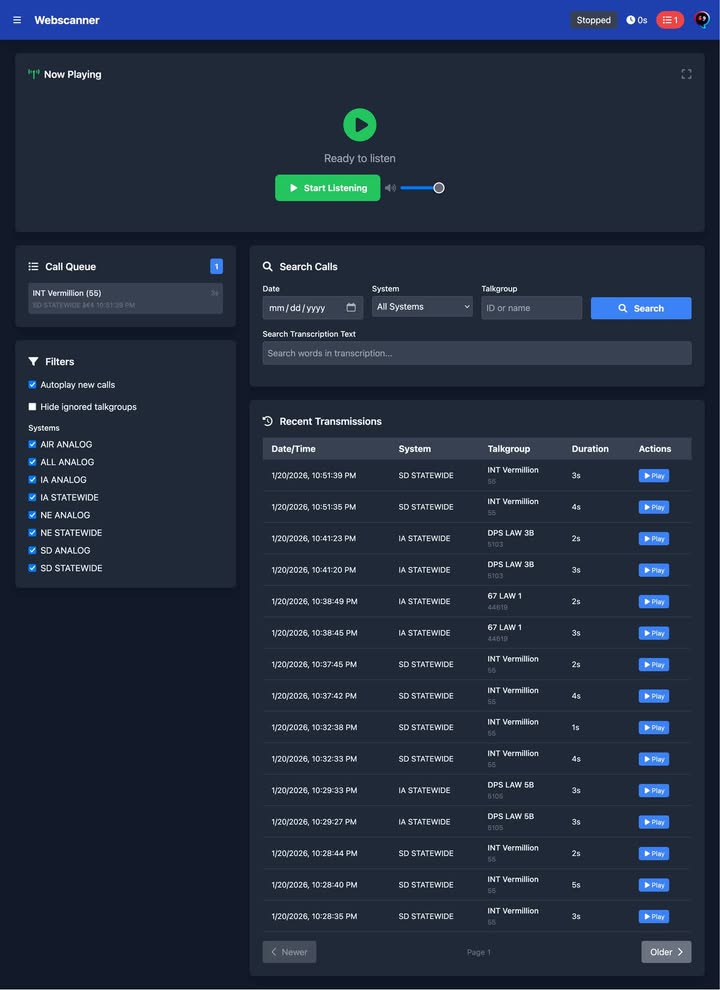The image size is (720, 990).
Task: Play the 10:51:35 PM transmission
Action: coord(654,507)
